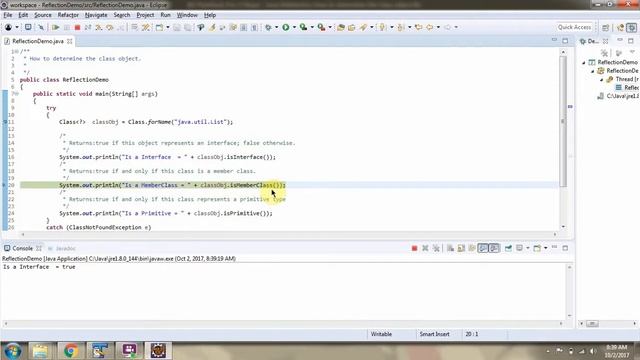Open Run with Coverage dropdown arrow
This screenshot has height=360, width=640.
point(312,27)
